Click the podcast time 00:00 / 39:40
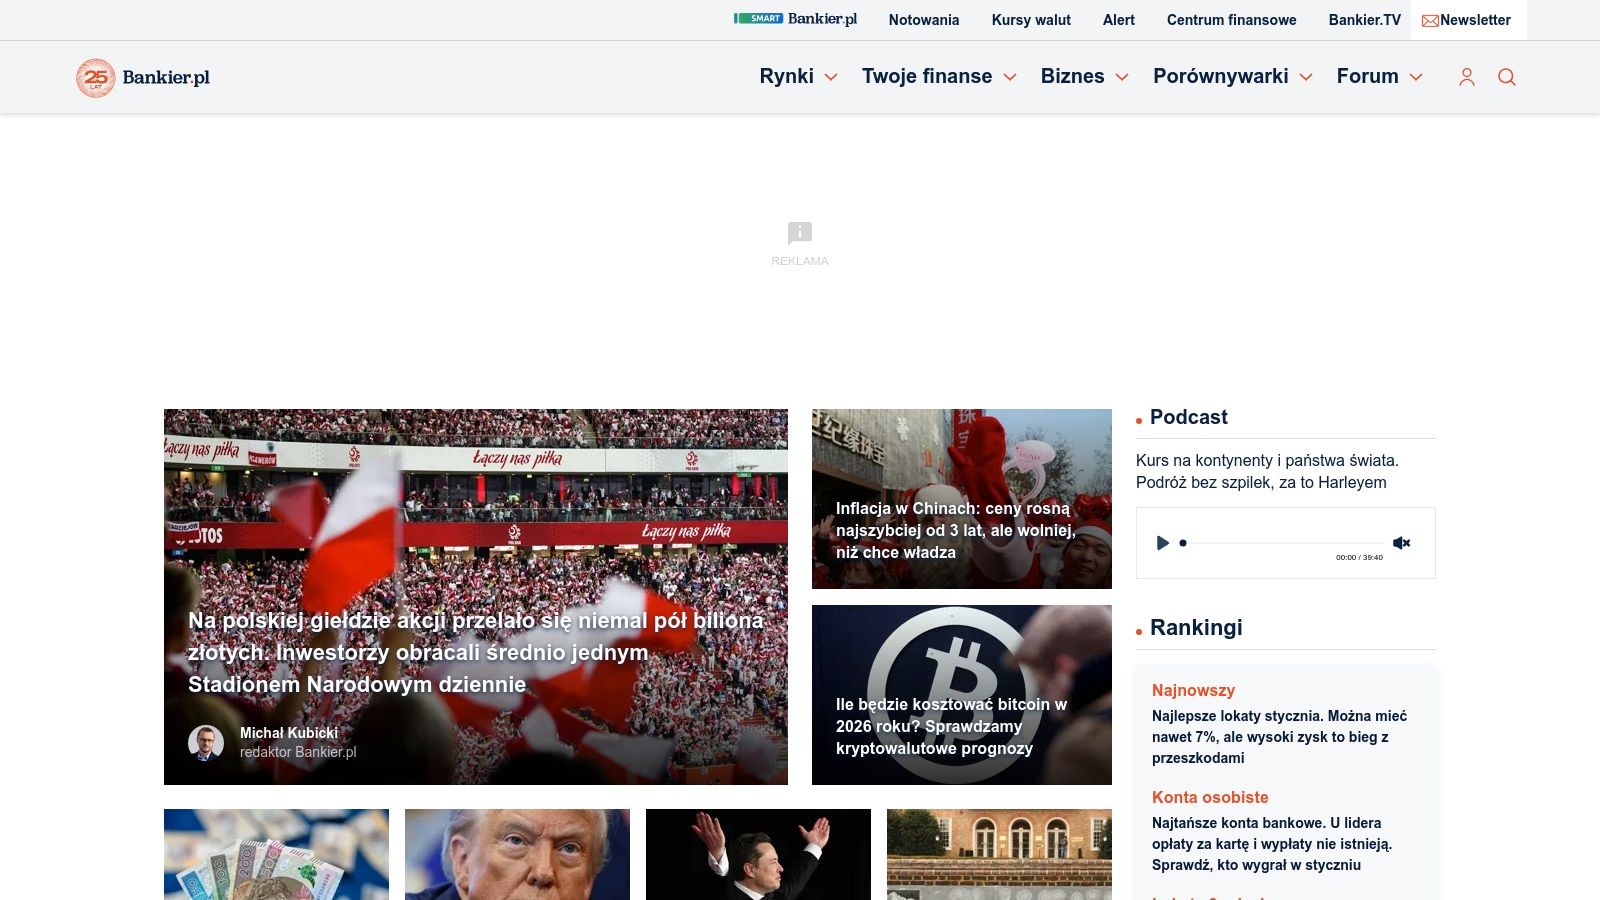Viewport: 1600px width, 900px height. 1359,558
